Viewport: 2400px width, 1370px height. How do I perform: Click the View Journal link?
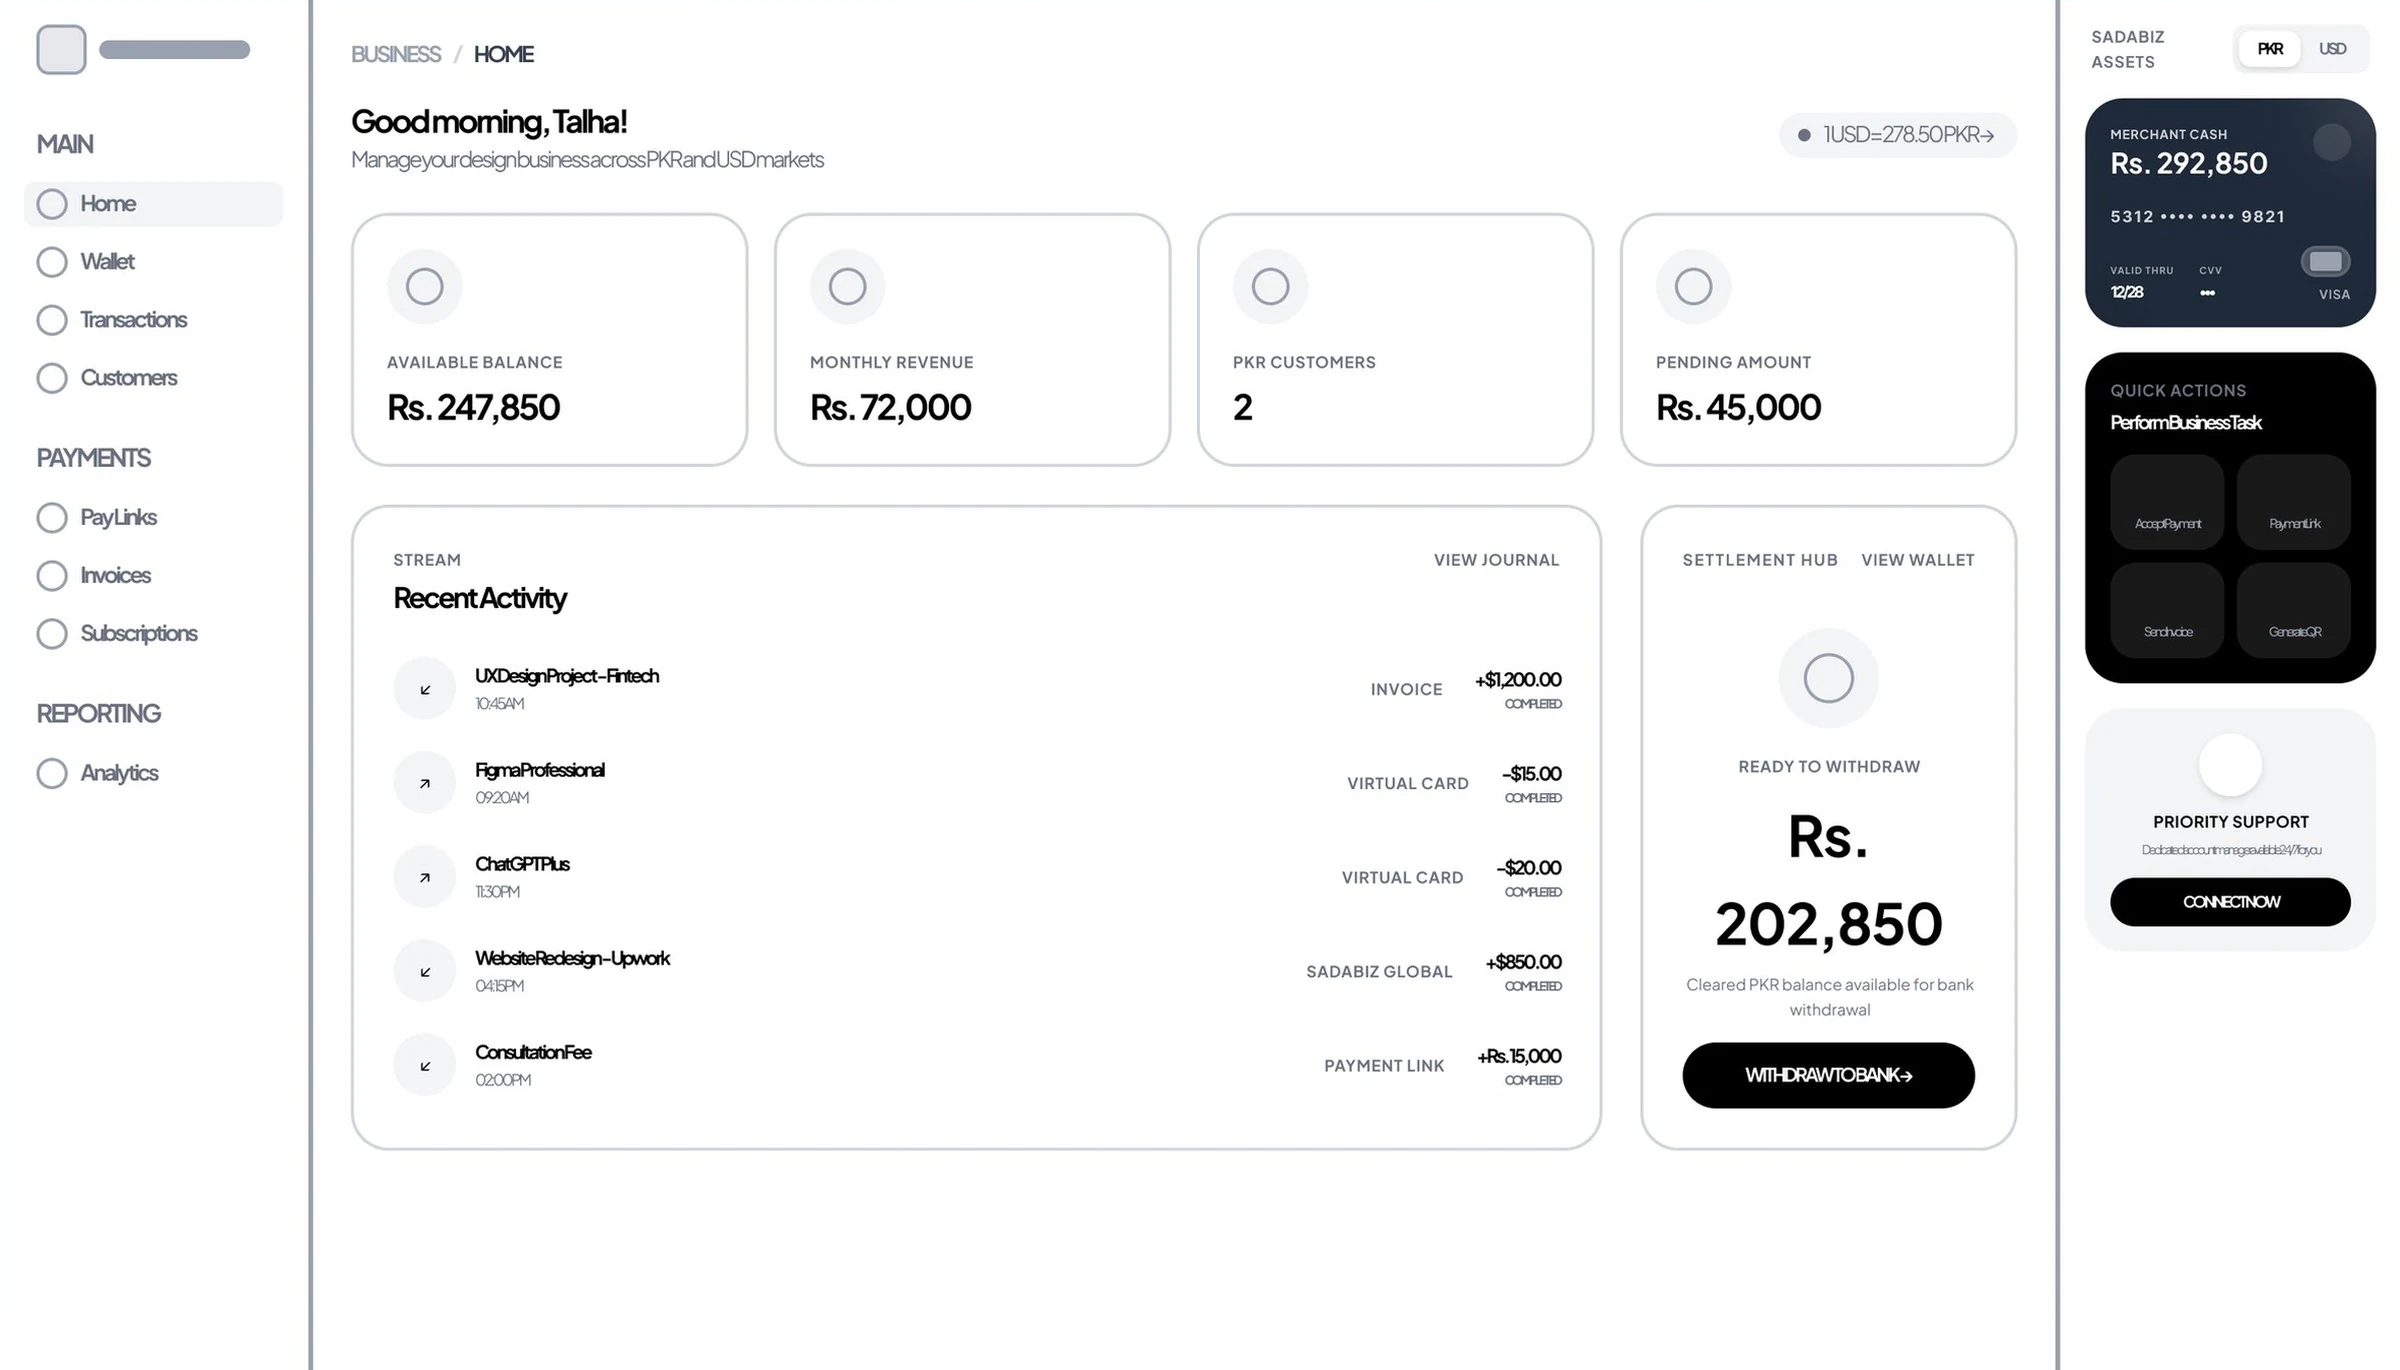click(x=1496, y=560)
